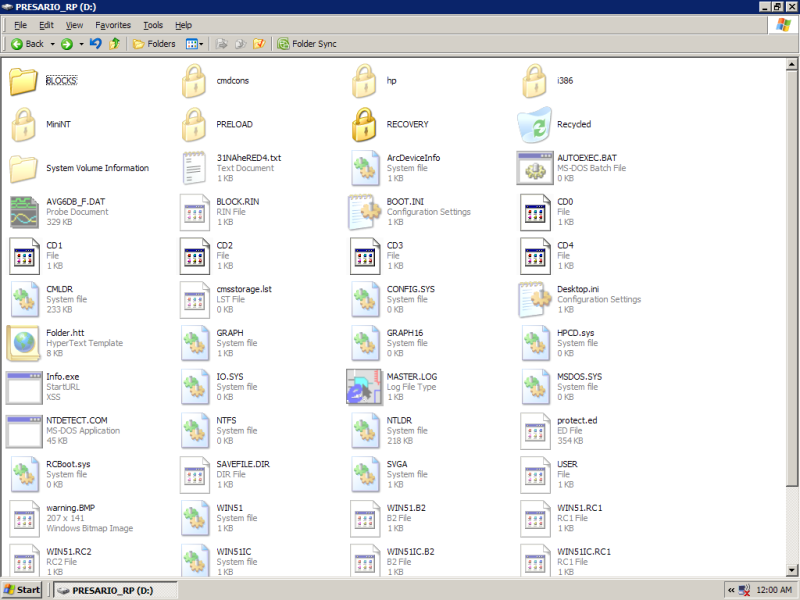Click the GRAPH16 file name

coord(405,333)
